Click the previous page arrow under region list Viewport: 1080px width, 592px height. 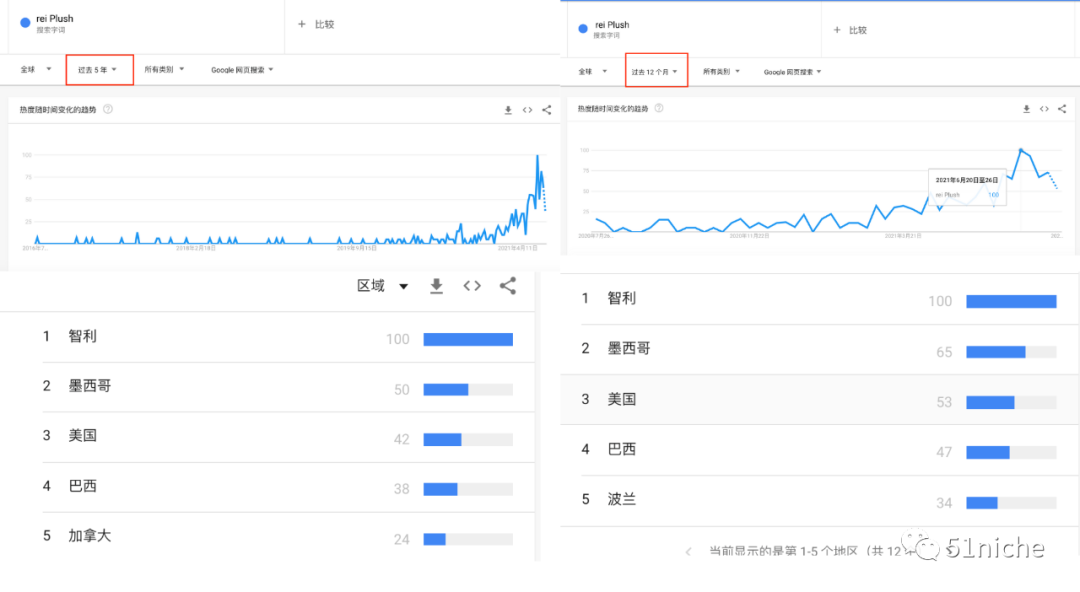click(687, 551)
